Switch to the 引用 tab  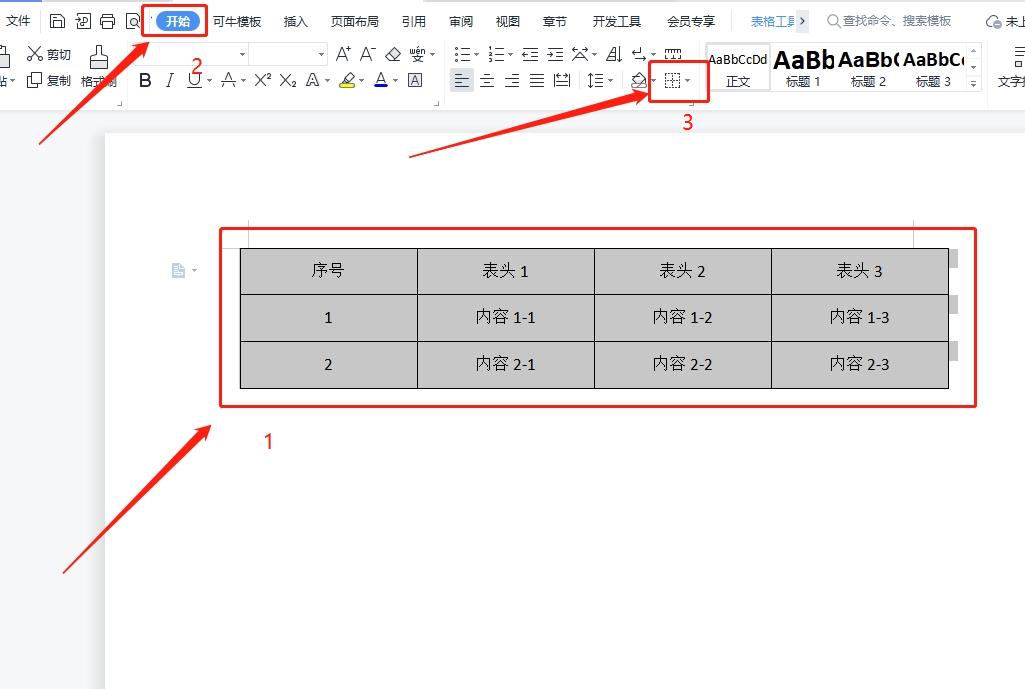pyautogui.click(x=414, y=22)
